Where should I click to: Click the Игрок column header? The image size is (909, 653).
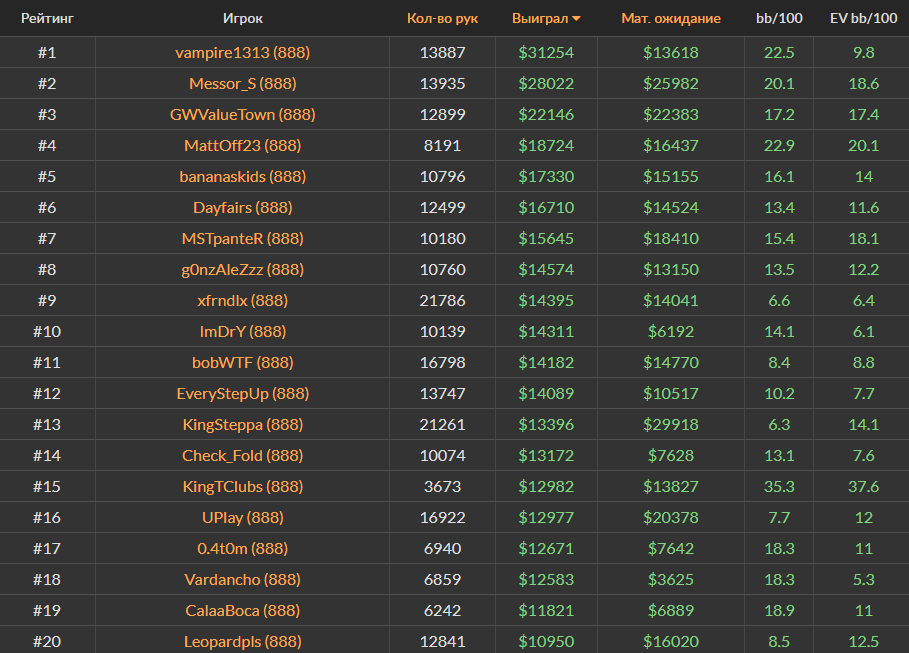(242, 18)
